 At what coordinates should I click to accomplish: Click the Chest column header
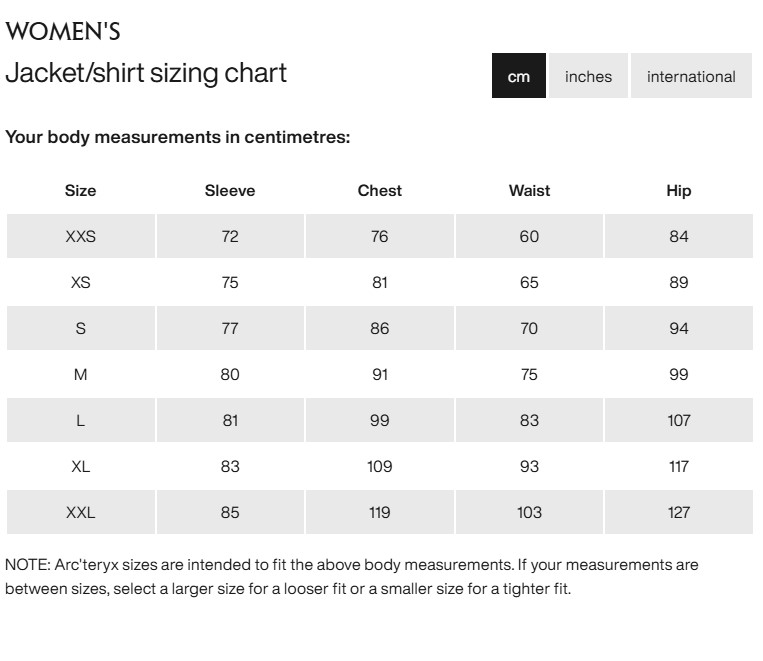point(380,191)
